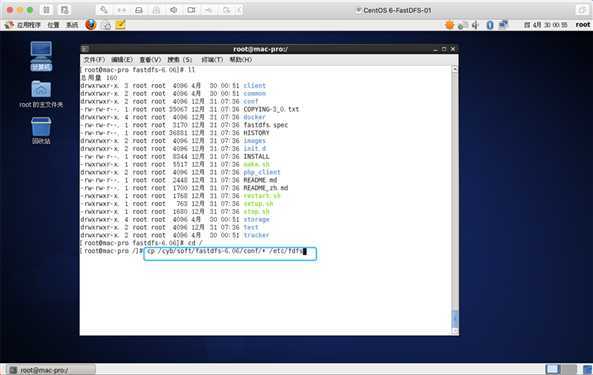Click the camera icon in VMware toolbar
Image resolution: width=593 pixels, height=375 pixels.
point(191,10)
